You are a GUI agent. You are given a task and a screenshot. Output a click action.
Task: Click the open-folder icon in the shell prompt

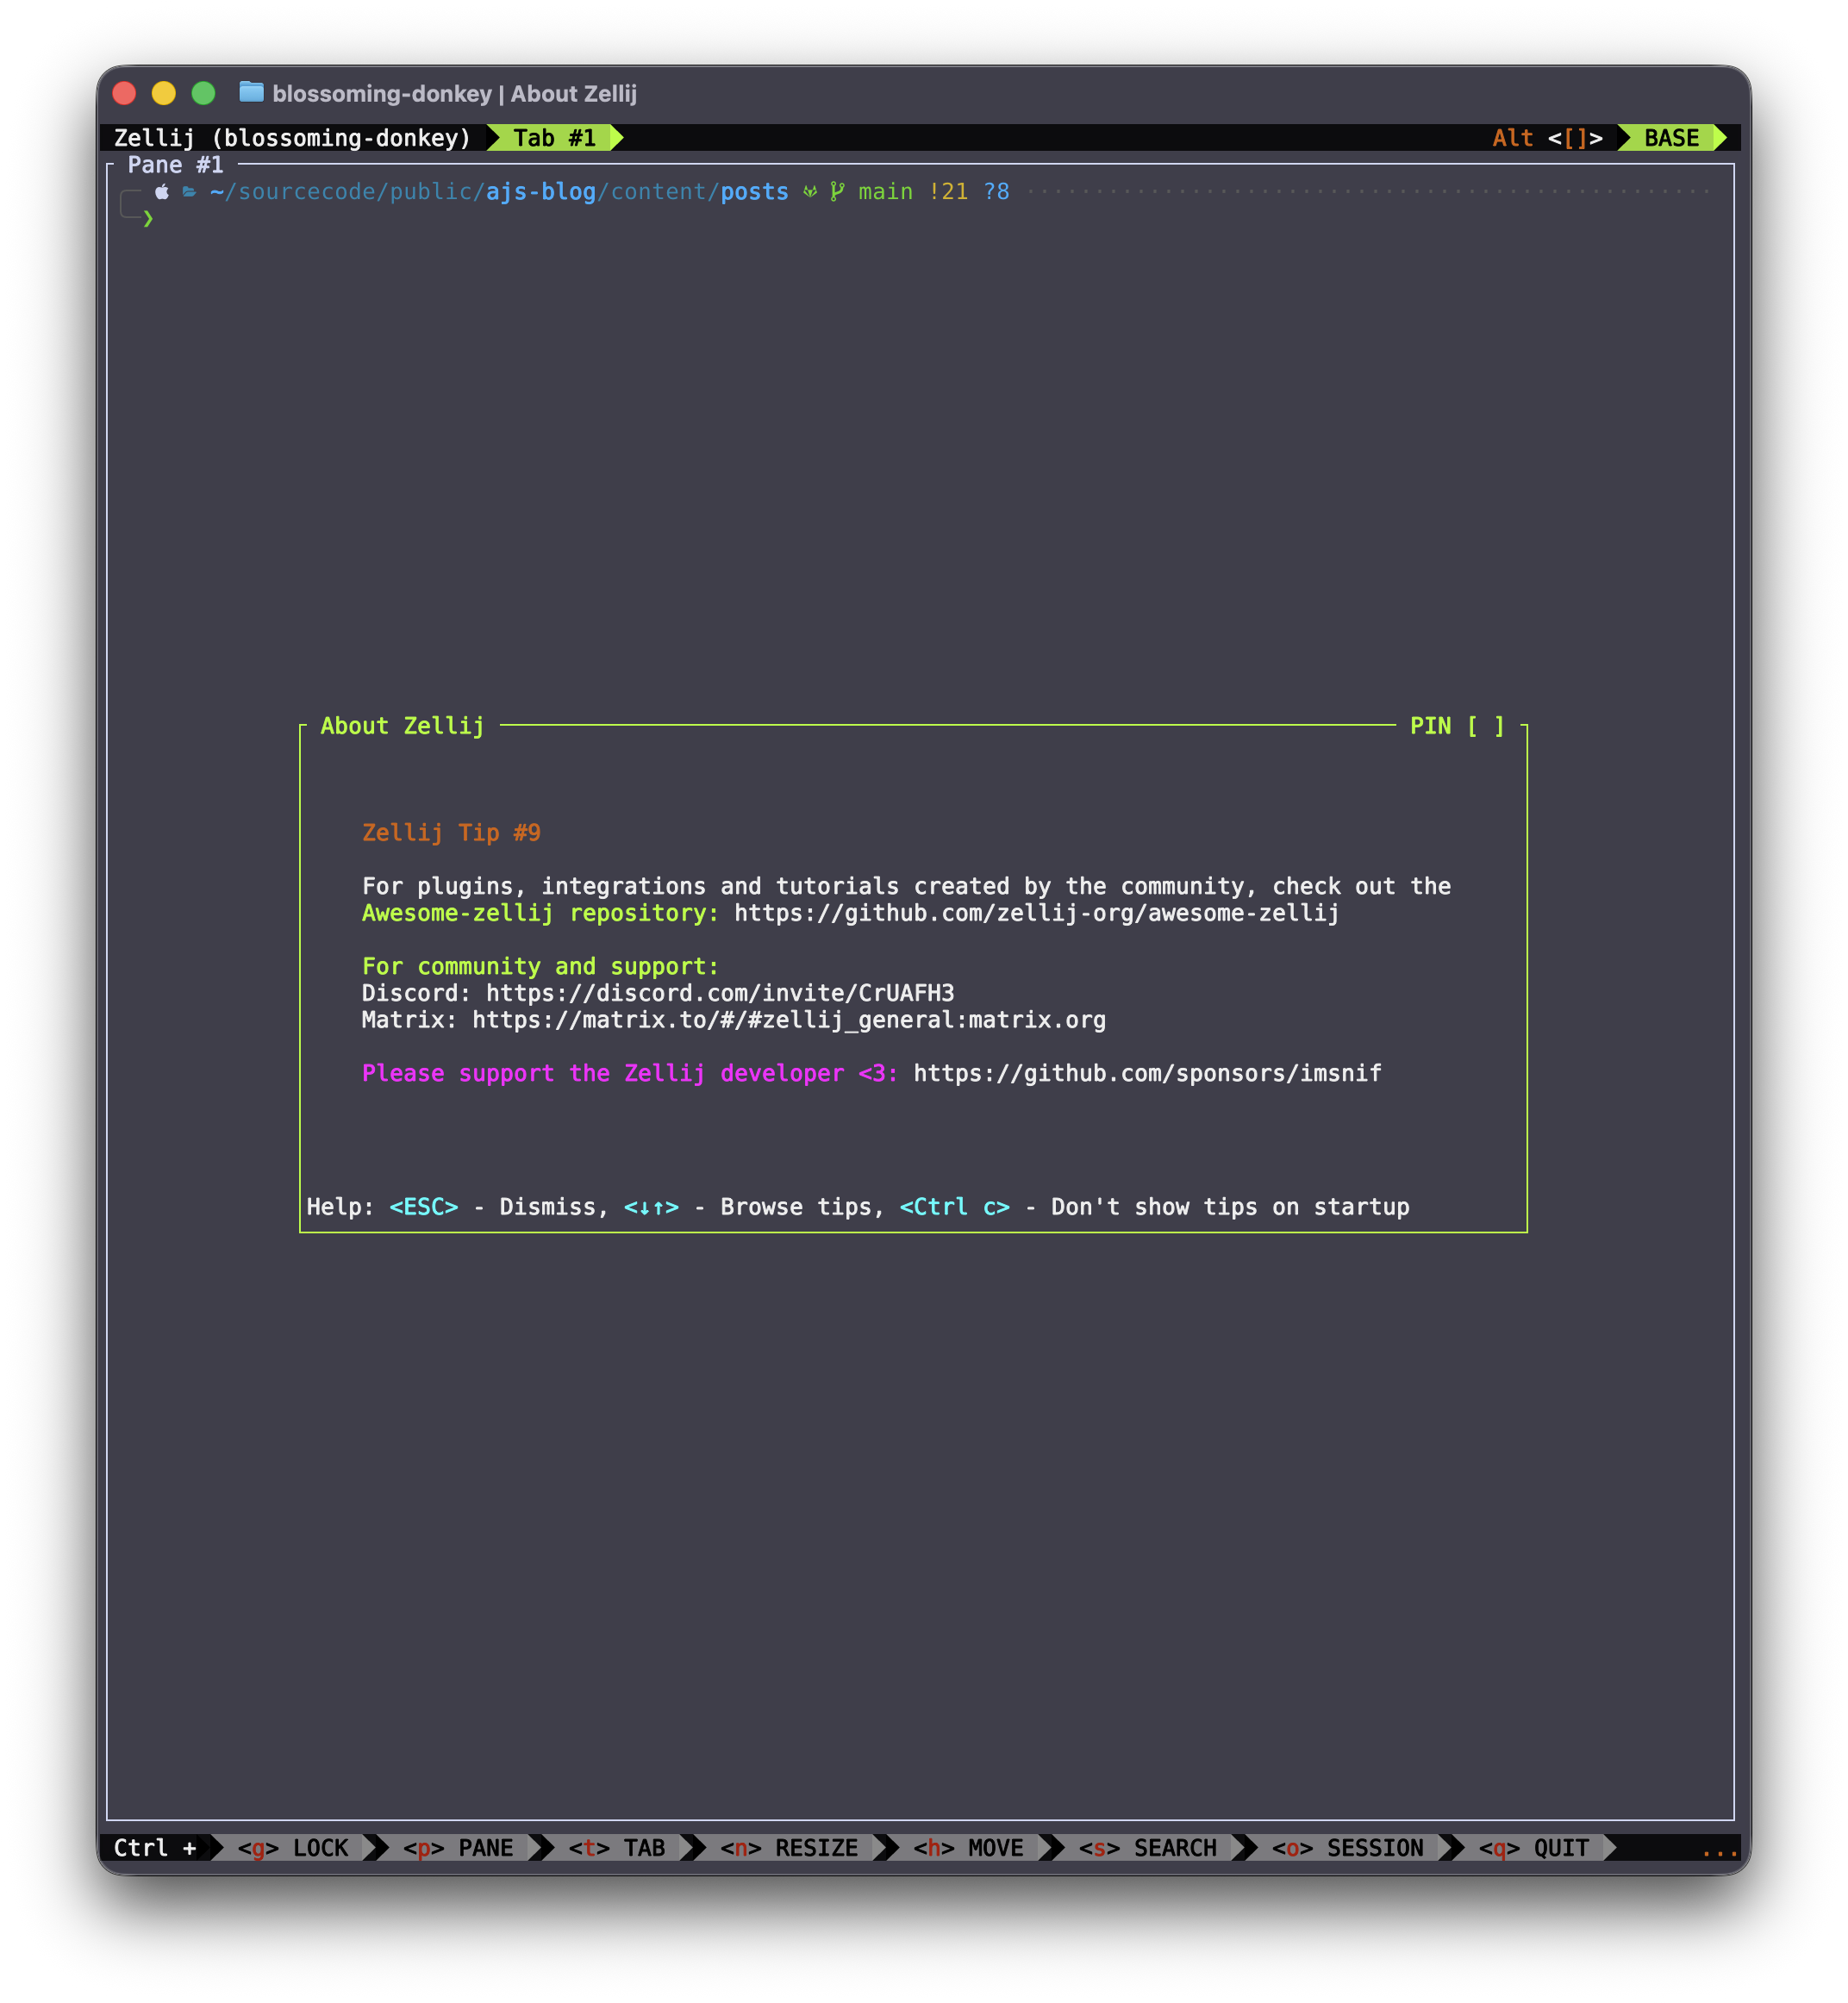tap(189, 191)
